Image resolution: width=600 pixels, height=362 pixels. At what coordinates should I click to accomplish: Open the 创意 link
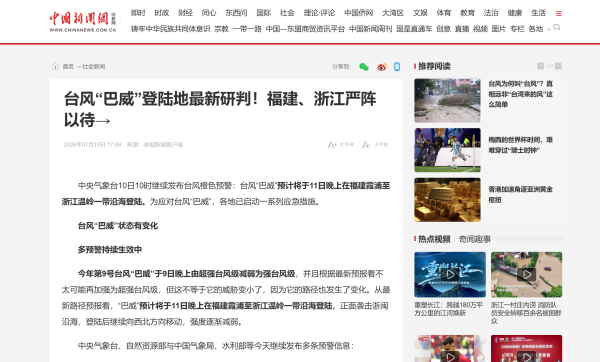tap(443, 29)
